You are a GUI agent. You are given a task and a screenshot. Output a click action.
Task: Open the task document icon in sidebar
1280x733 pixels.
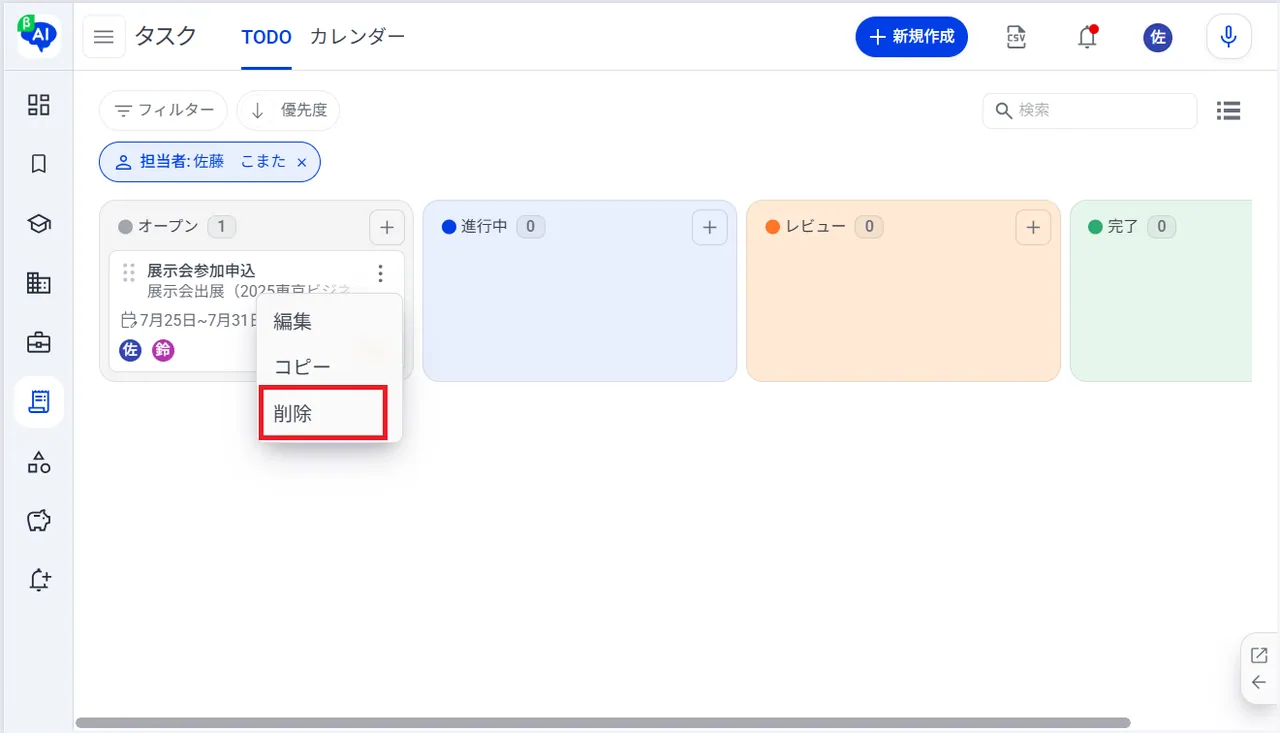coord(39,402)
